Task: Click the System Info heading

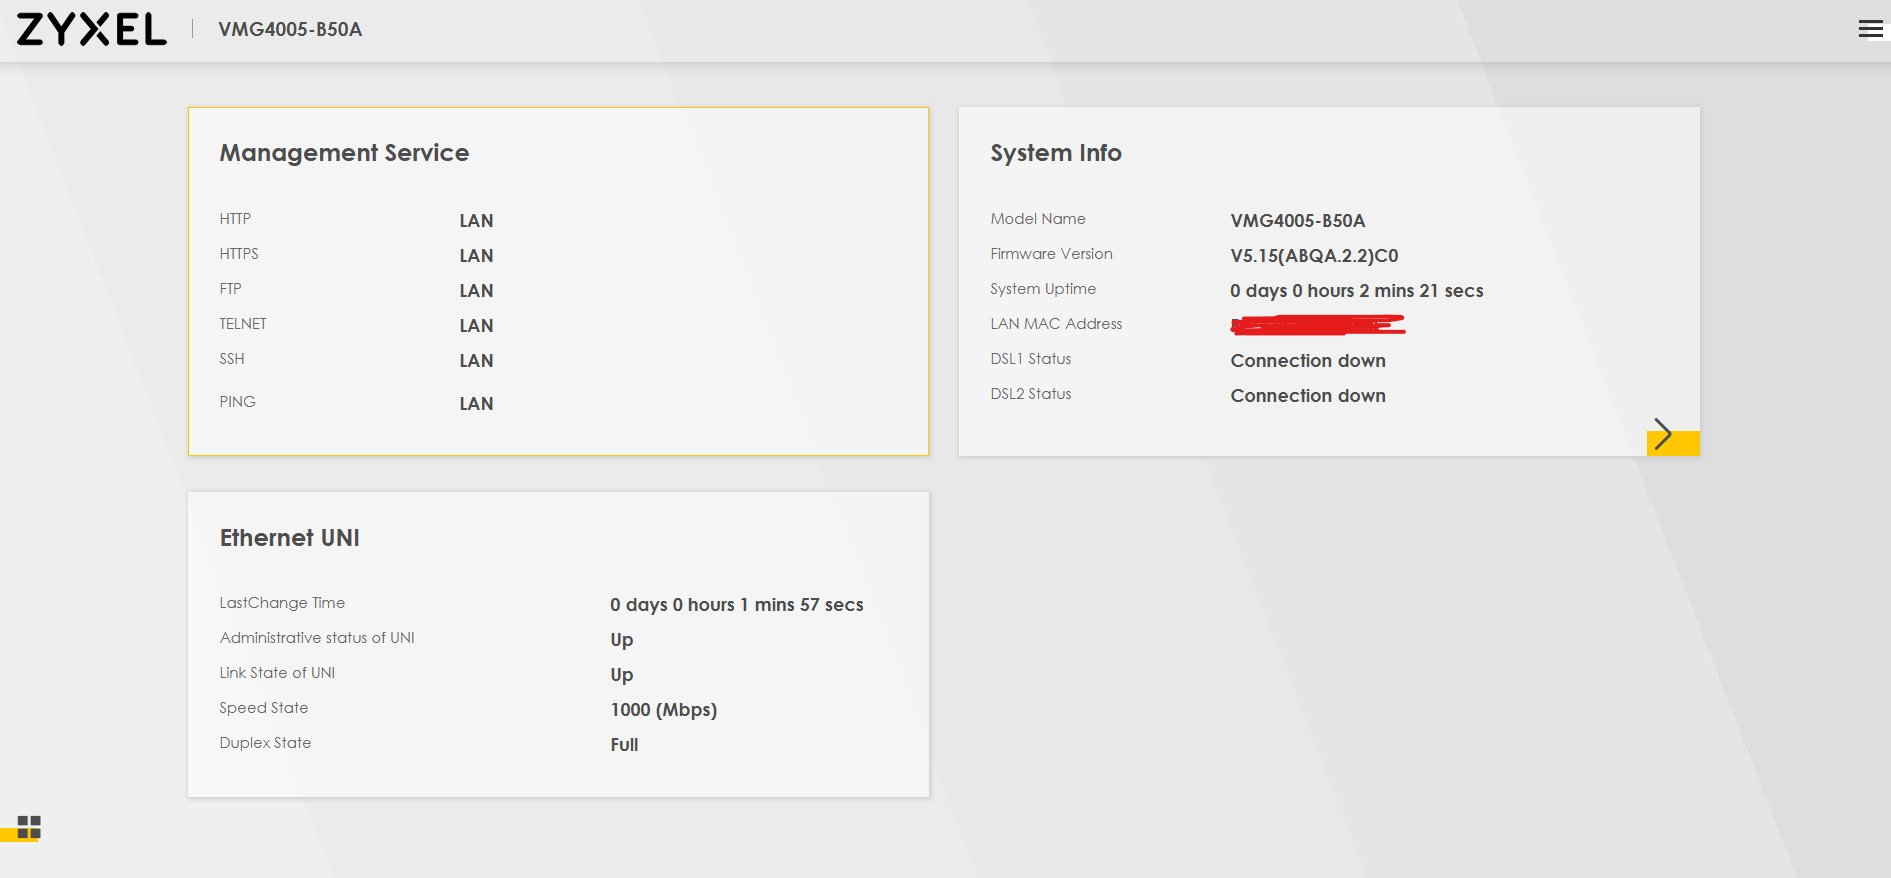Action: (1055, 153)
